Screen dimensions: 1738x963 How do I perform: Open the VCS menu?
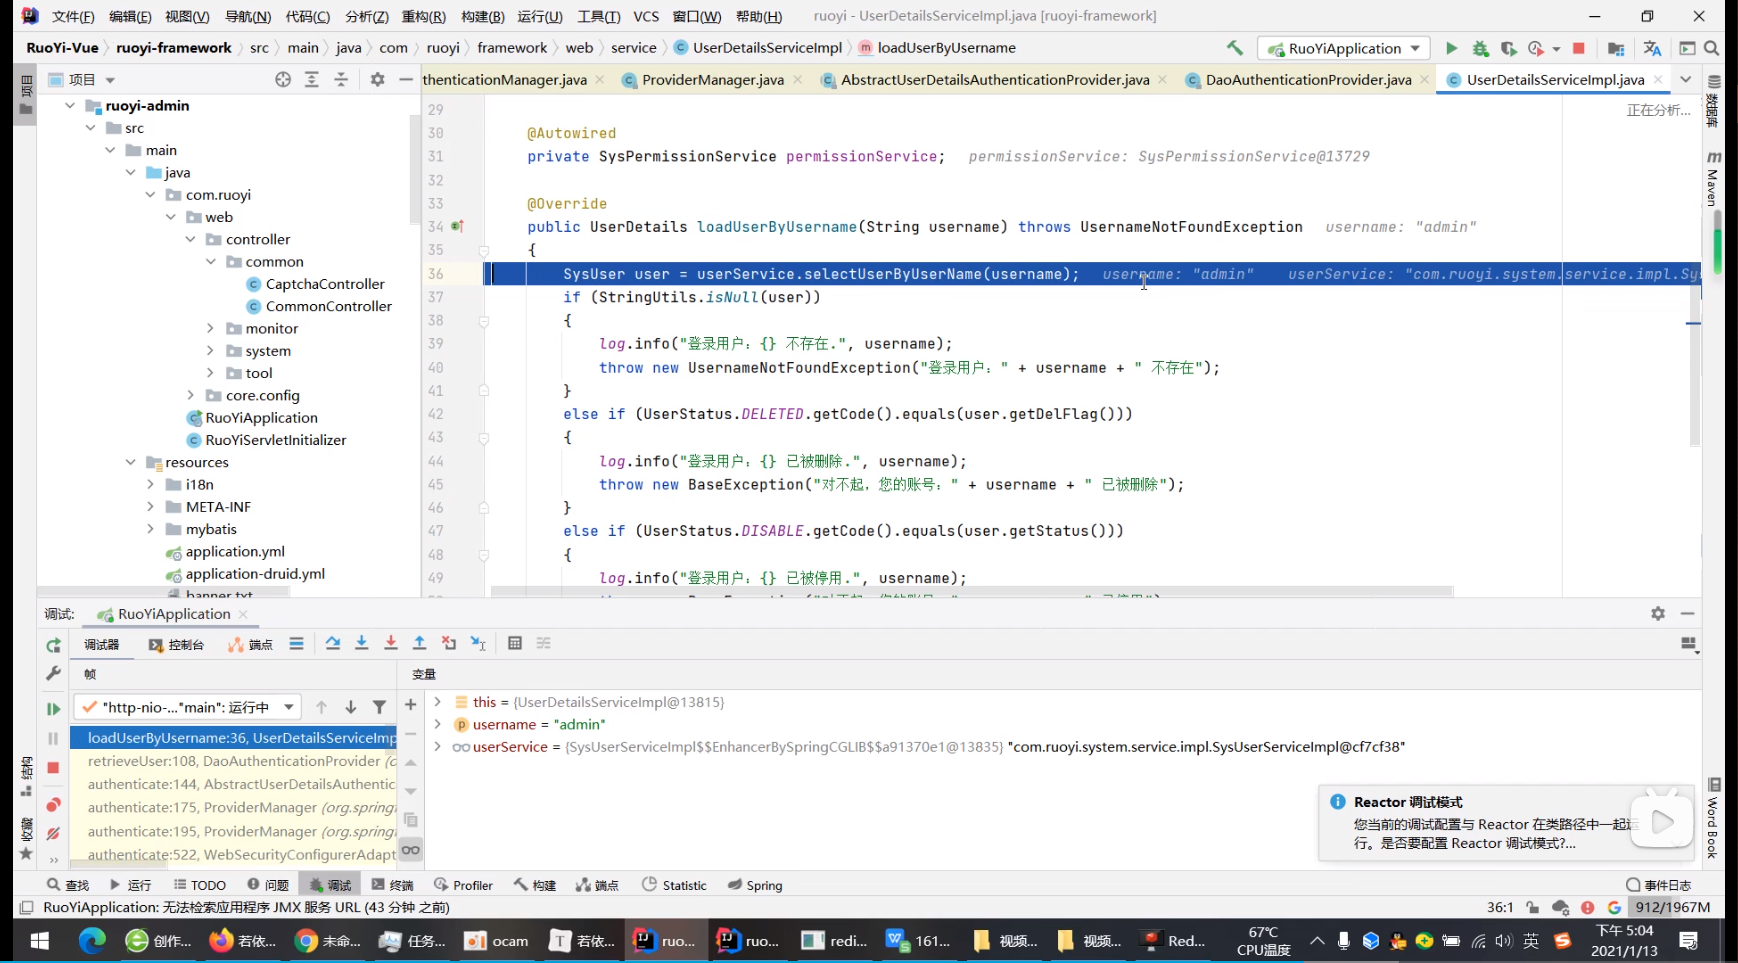pos(647,16)
